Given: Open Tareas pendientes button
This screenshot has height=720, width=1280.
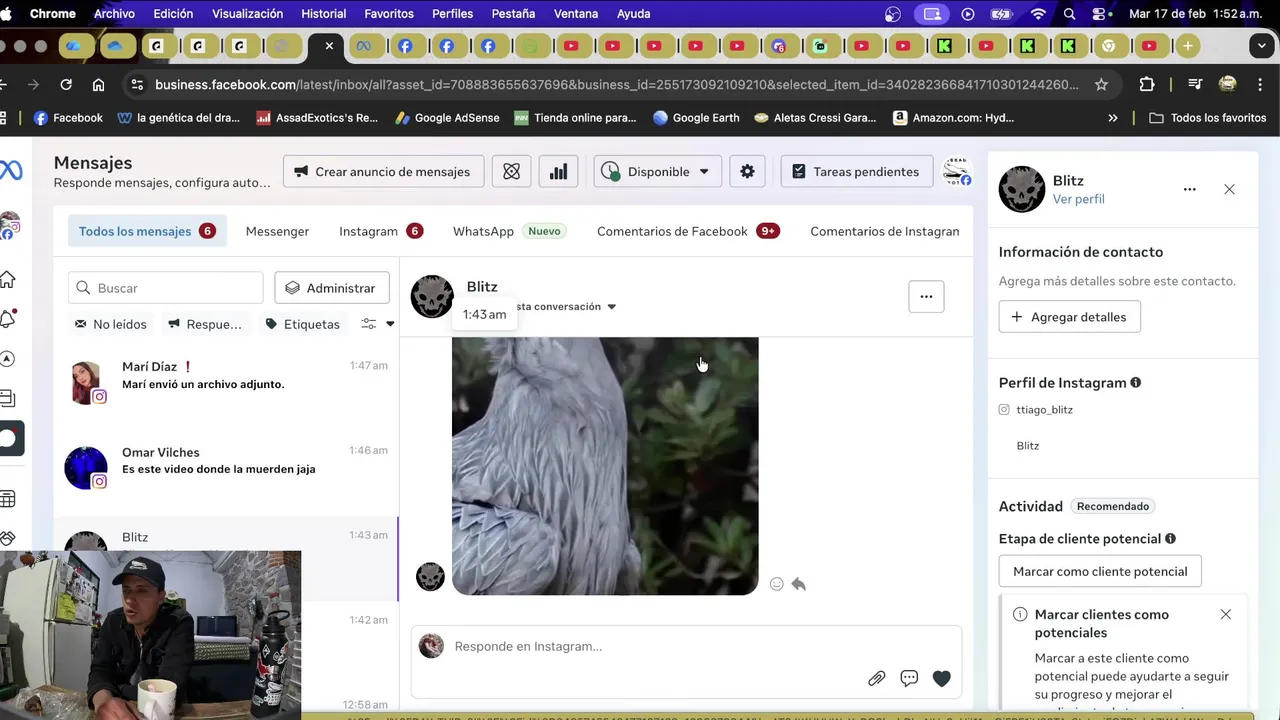Looking at the screenshot, I should tap(856, 172).
